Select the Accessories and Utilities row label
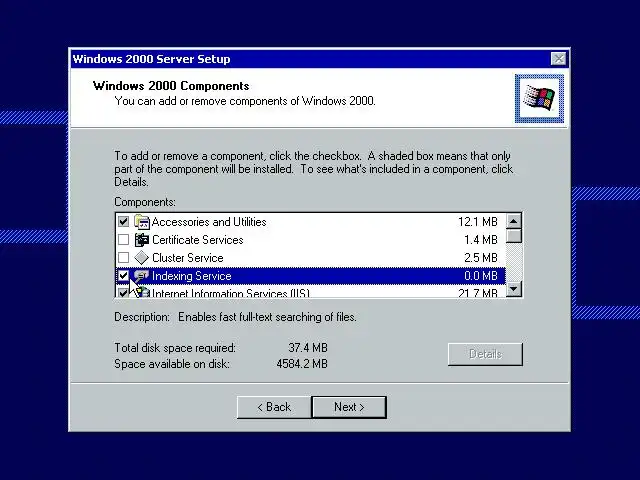 [209, 222]
